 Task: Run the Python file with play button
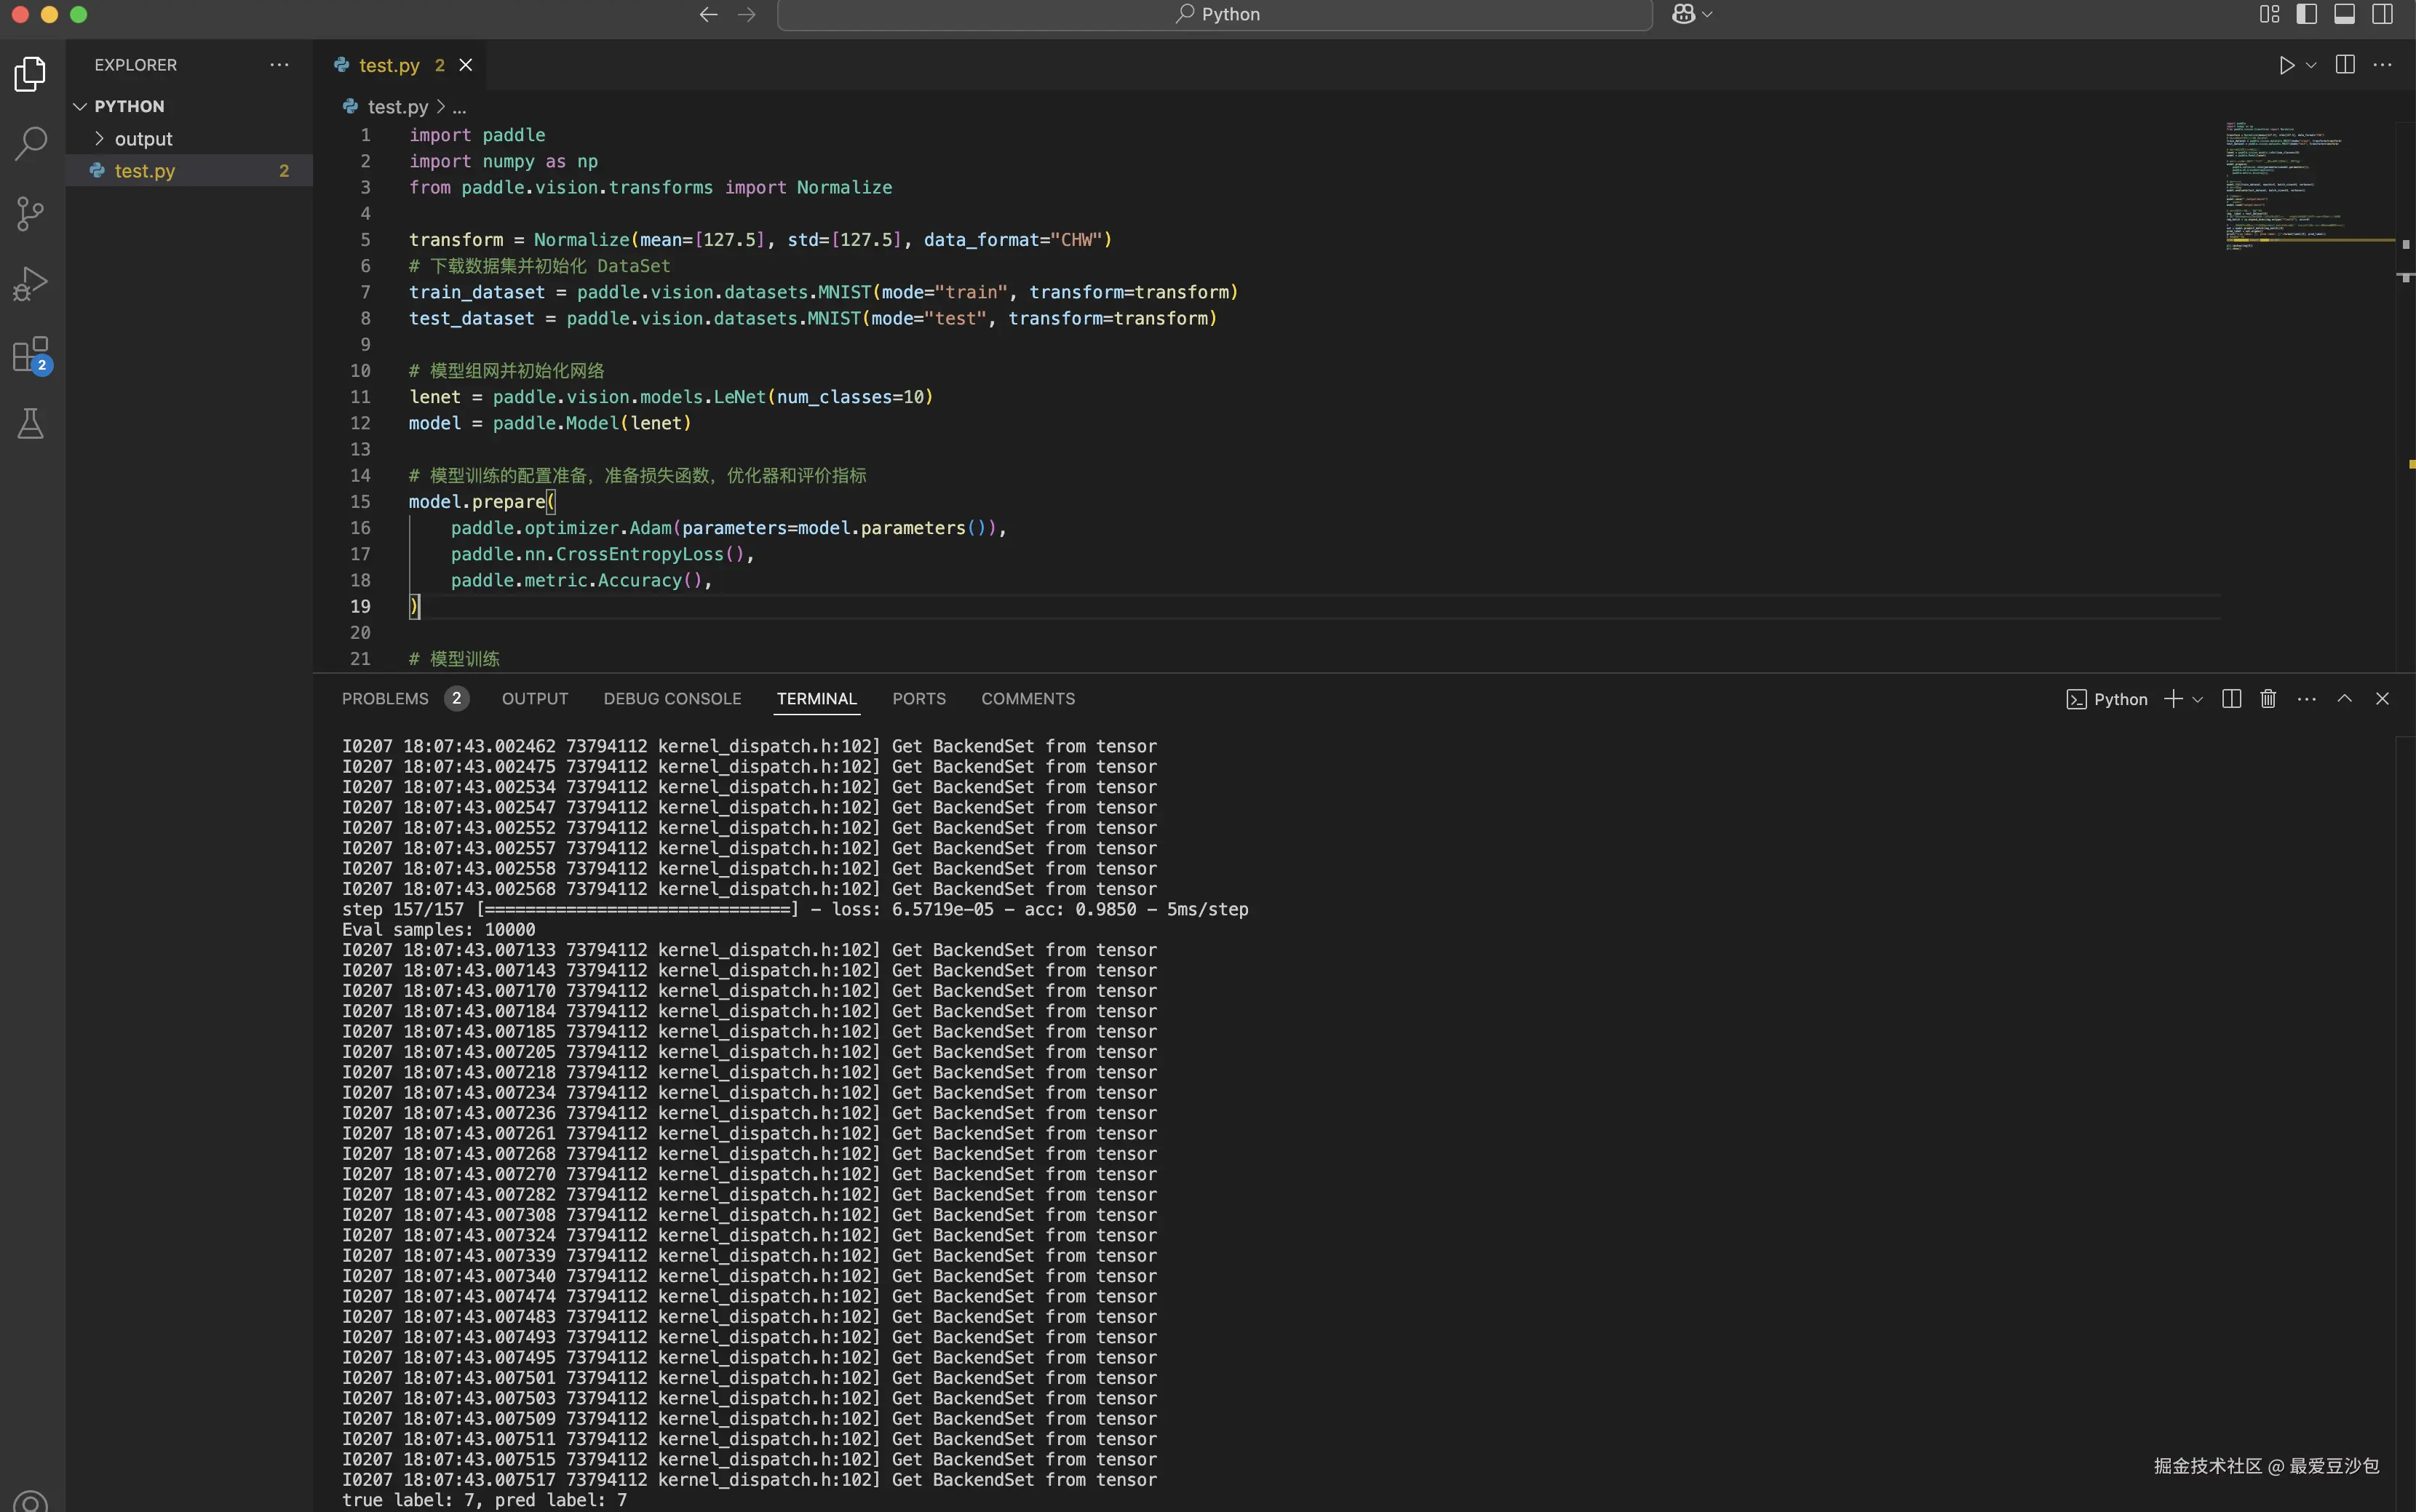(2286, 65)
